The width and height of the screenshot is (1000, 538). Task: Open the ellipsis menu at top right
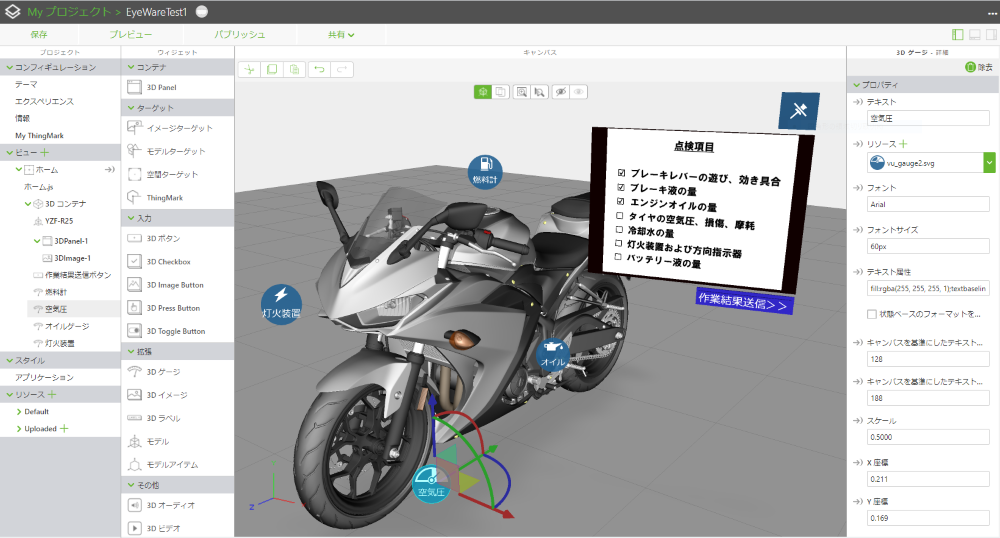(x=992, y=13)
